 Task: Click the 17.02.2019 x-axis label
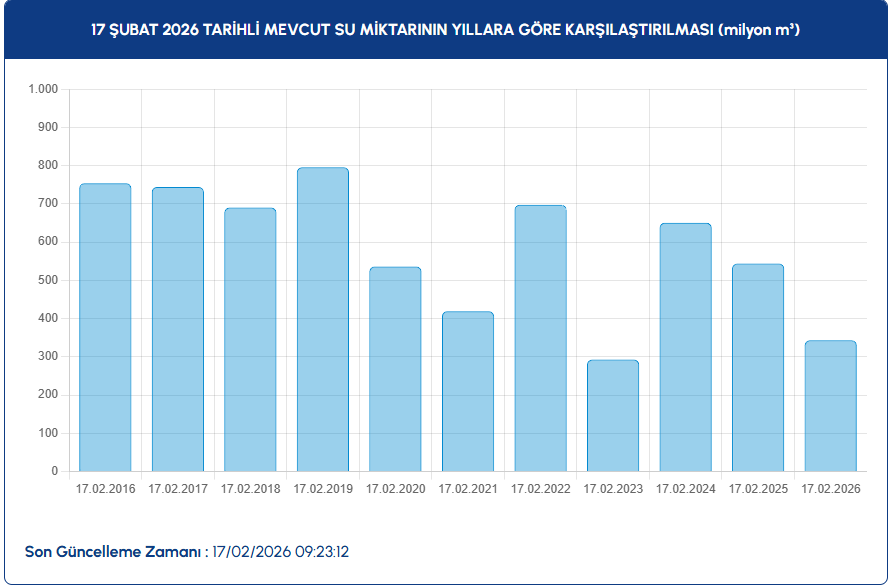click(x=323, y=489)
